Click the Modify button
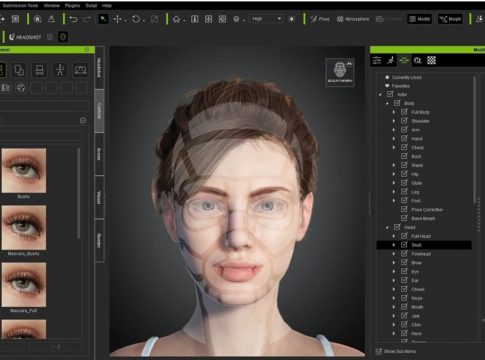The height and width of the screenshot is (360, 485). (420, 19)
